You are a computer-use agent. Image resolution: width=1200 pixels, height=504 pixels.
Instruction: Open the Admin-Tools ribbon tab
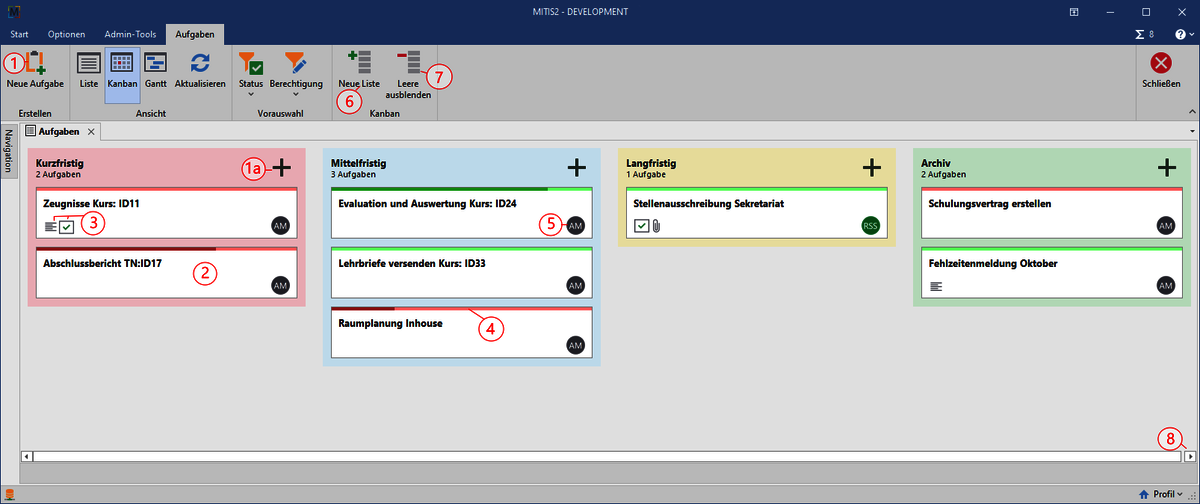pos(132,35)
